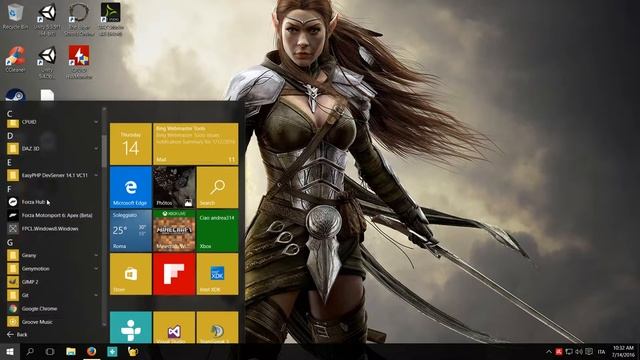Open Unity shortcut next to Recycle Bin
The image size is (640, 360).
[47, 18]
